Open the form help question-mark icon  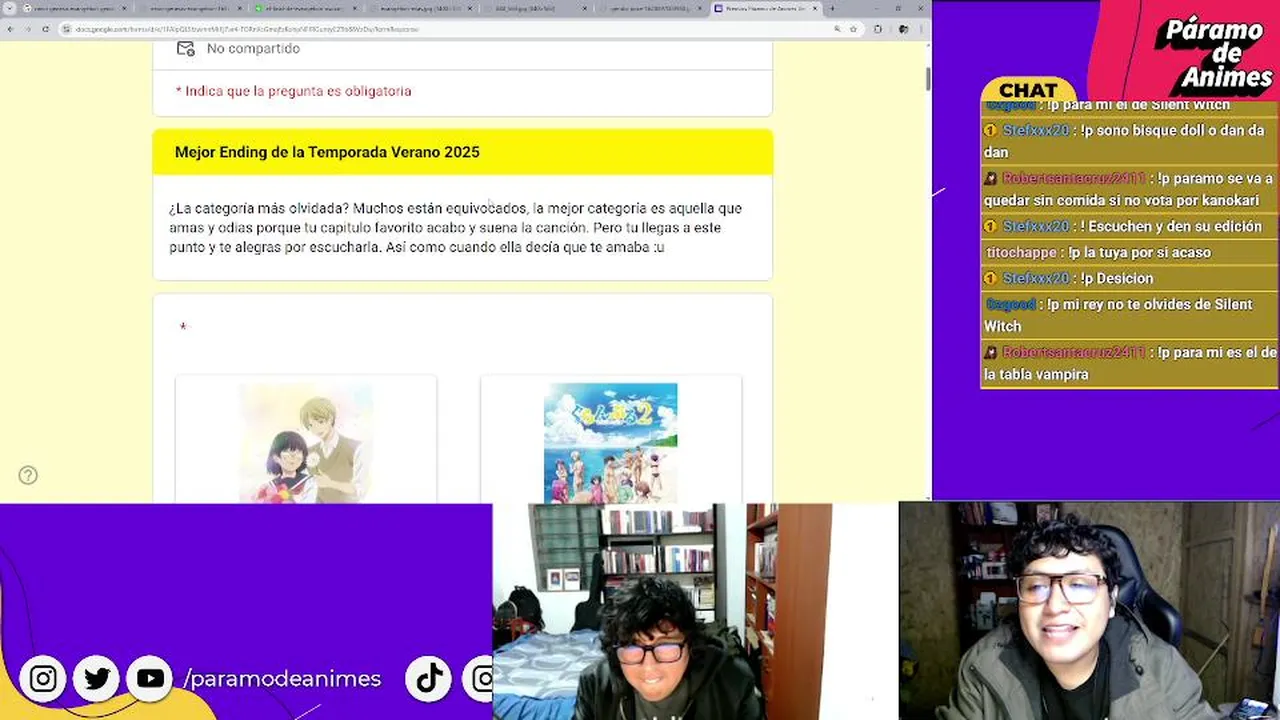(28, 476)
